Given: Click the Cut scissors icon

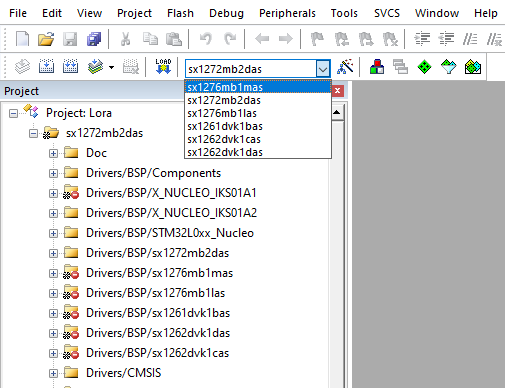Looking at the screenshot, I should 125,39.
